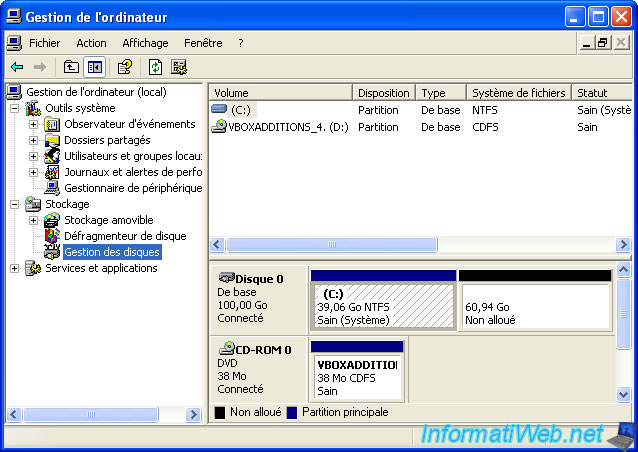
Task: Click the VBOXADDITIONS CD icon in list
Action: (x=219, y=127)
